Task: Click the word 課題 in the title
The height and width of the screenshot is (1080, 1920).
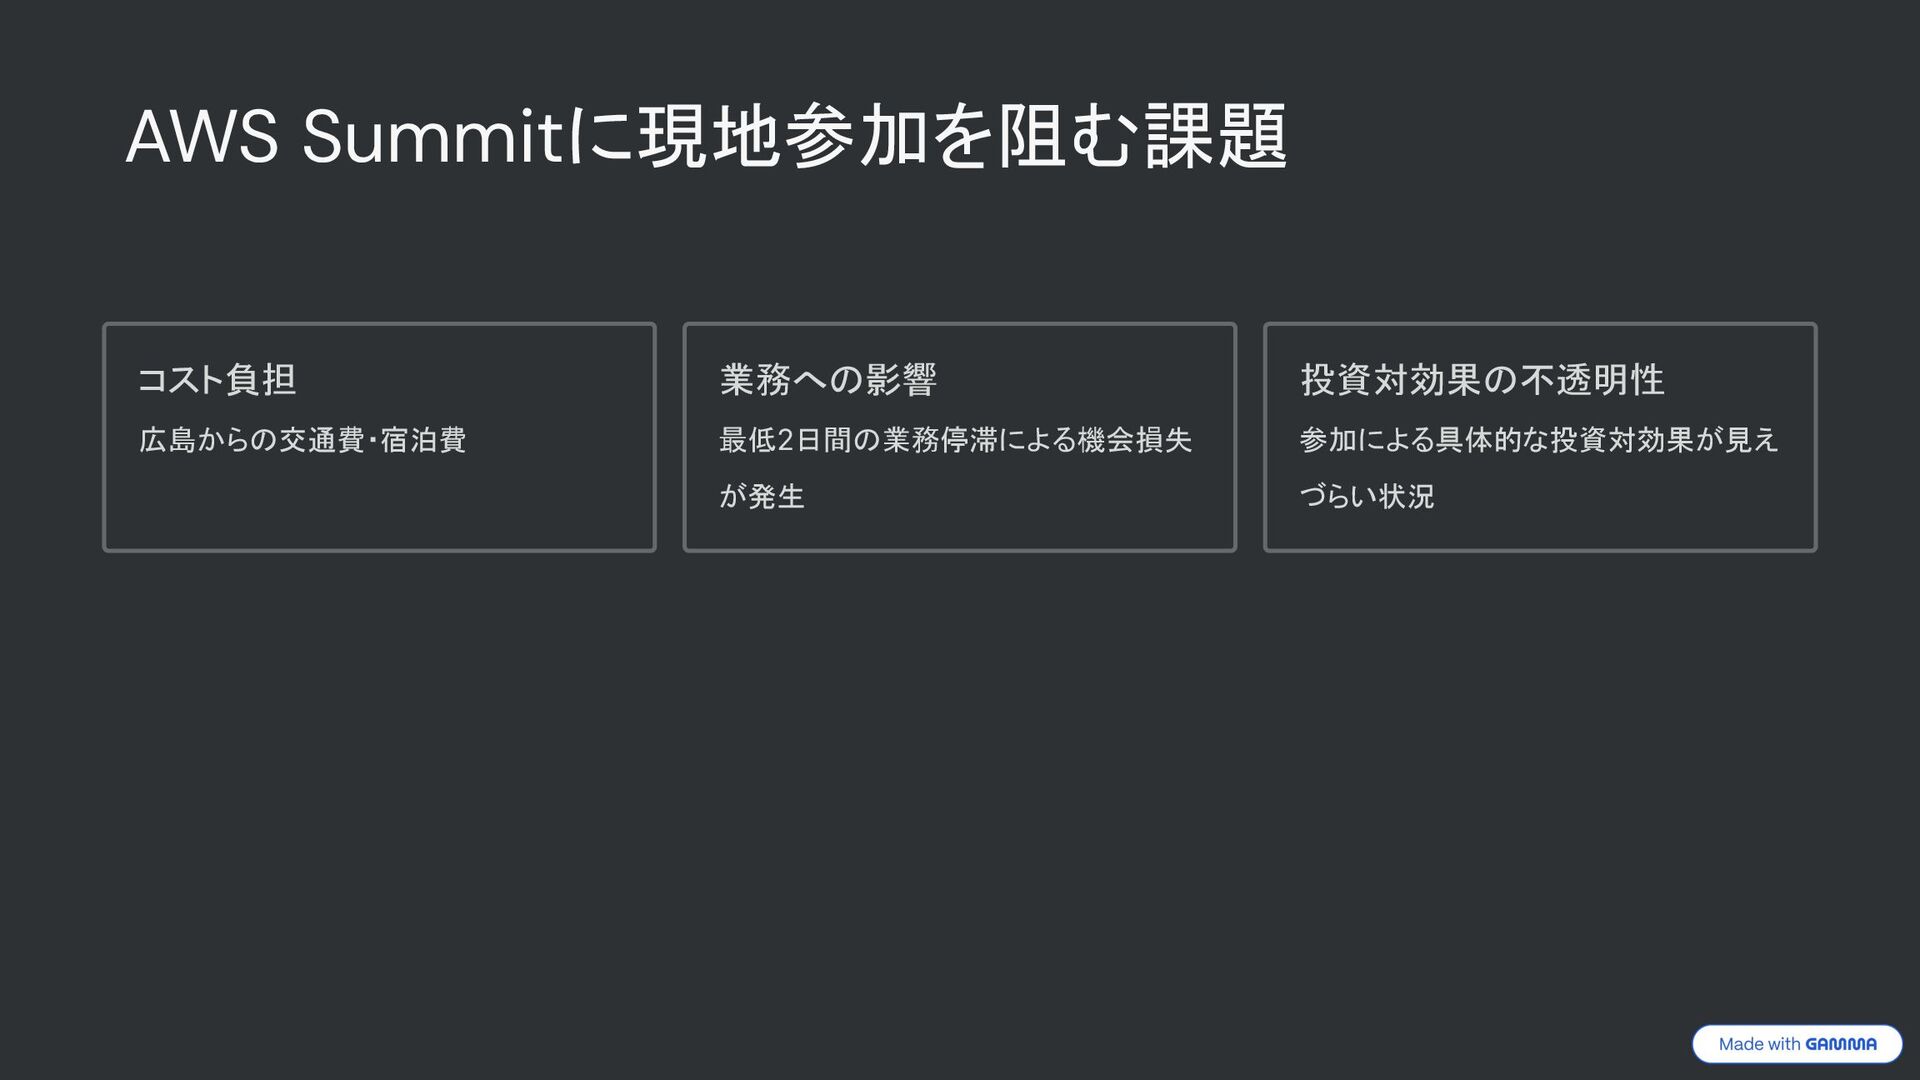Action: click(x=1215, y=137)
